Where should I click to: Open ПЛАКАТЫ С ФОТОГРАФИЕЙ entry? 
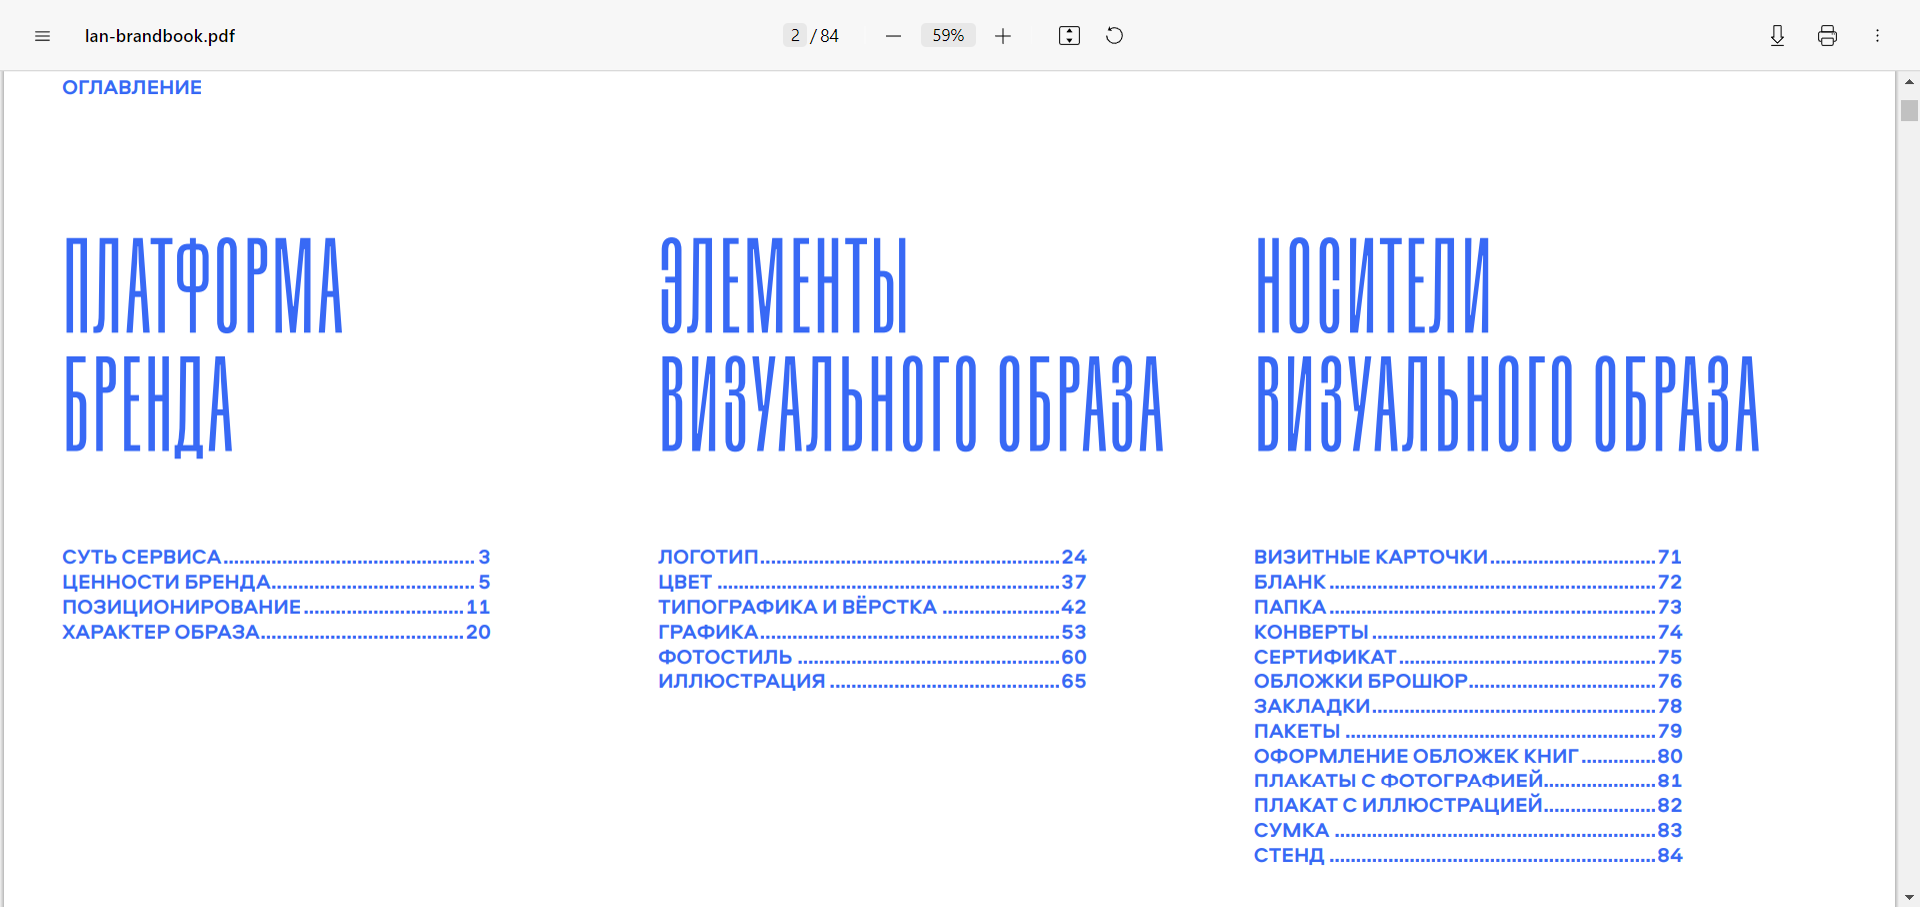click(1468, 780)
